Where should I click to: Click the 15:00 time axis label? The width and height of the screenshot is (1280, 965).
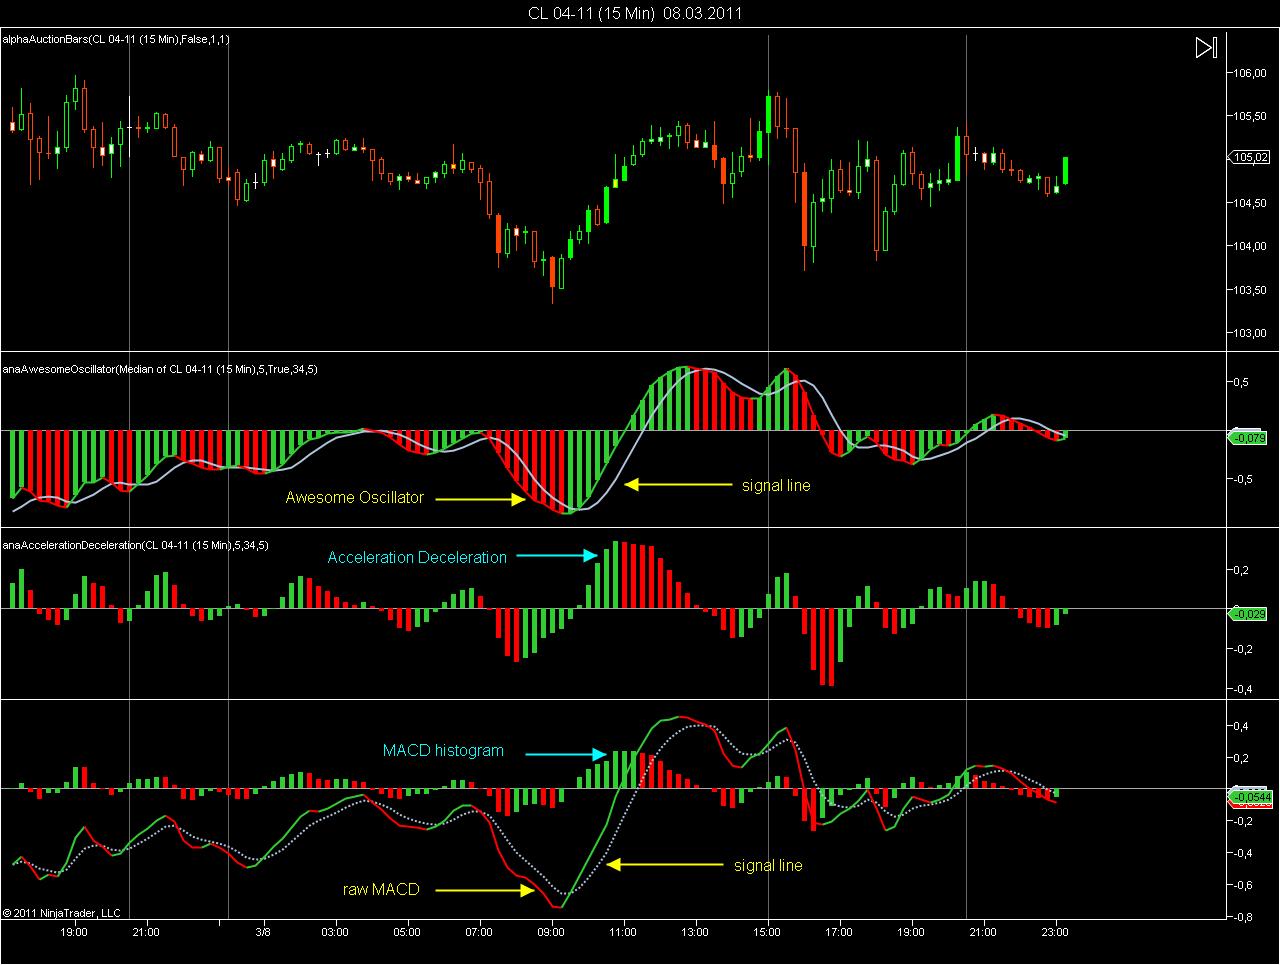pos(768,932)
